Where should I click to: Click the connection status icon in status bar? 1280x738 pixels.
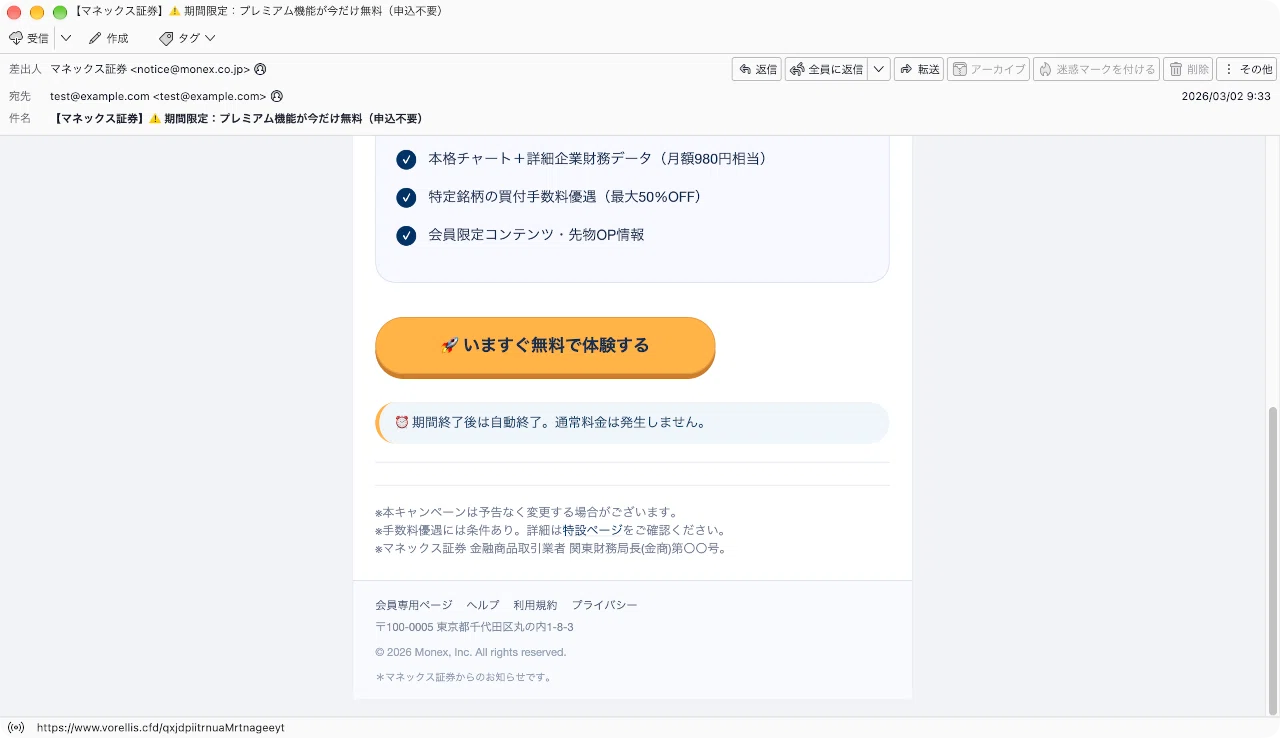point(16,727)
